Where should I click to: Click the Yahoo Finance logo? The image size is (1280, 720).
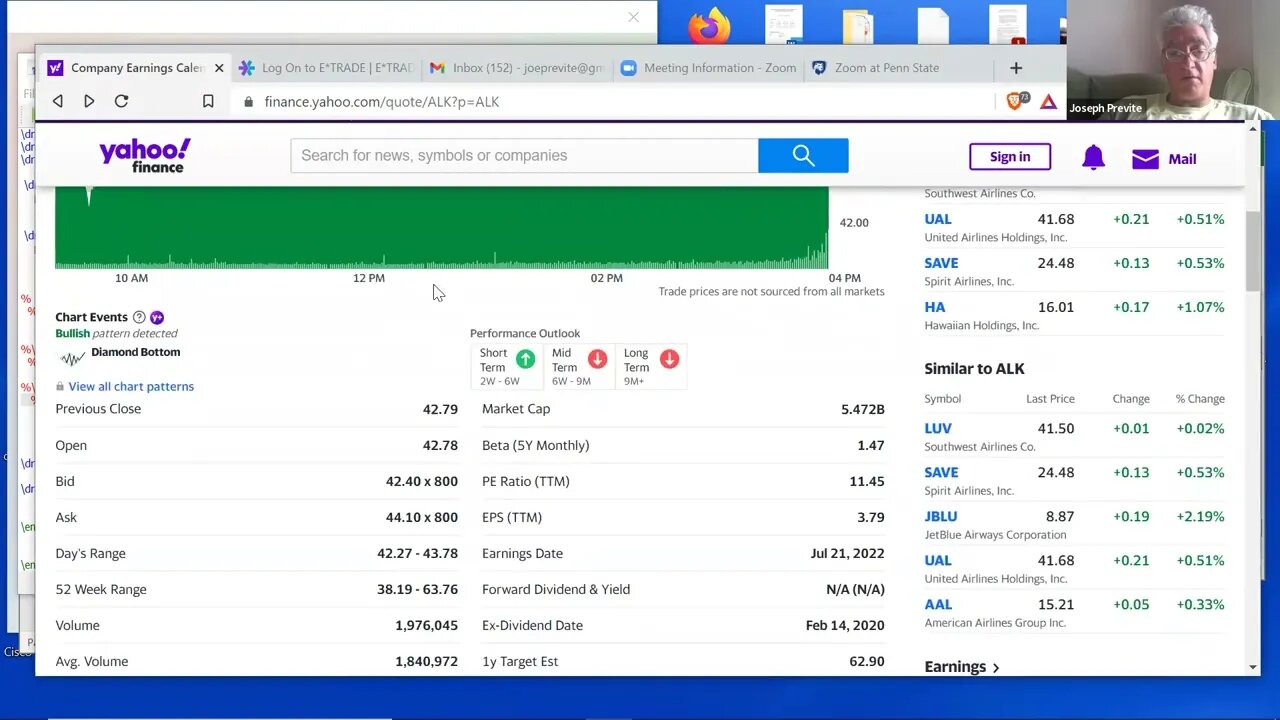click(x=145, y=156)
